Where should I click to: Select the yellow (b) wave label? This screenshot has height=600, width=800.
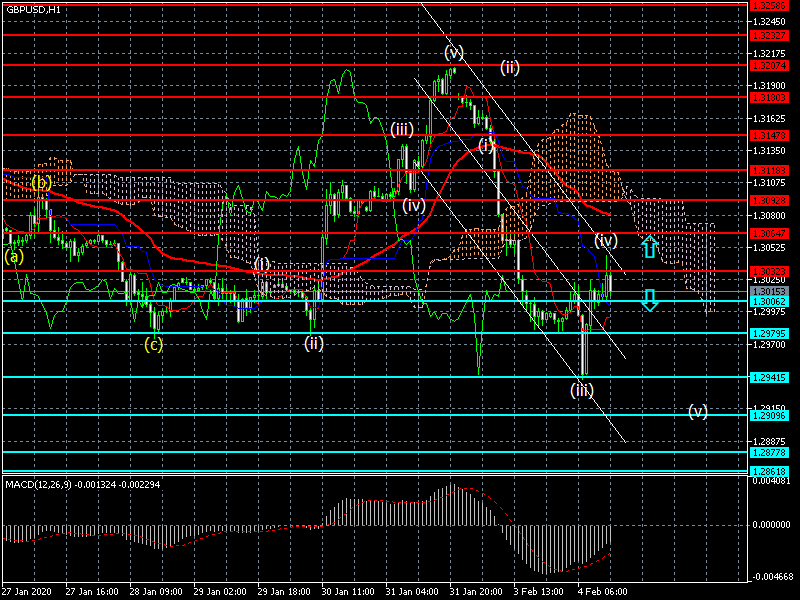41,182
